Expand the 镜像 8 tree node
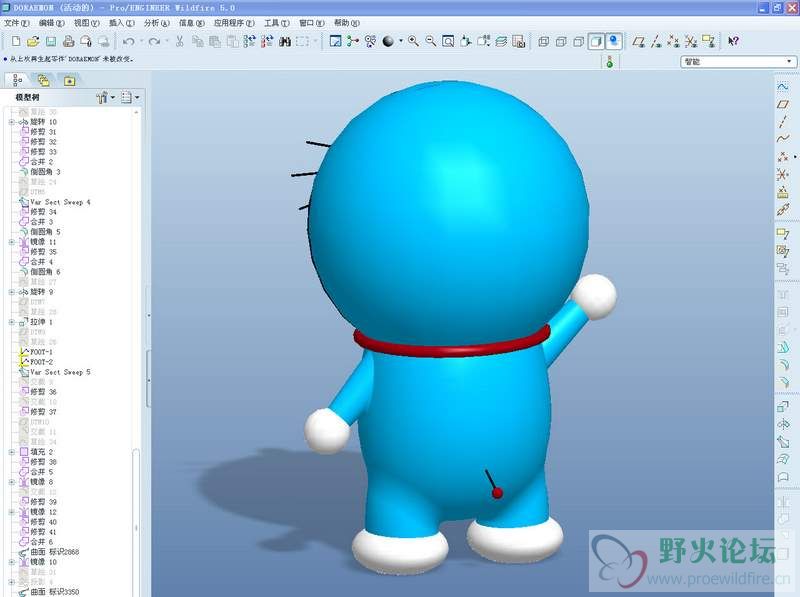 tap(12, 482)
